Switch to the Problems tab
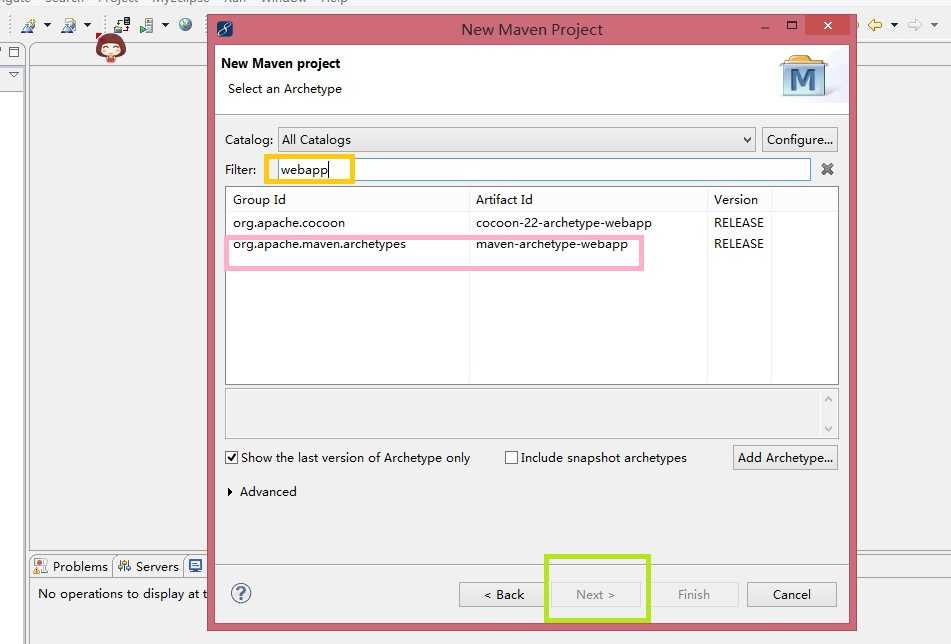951x644 pixels. coord(72,566)
